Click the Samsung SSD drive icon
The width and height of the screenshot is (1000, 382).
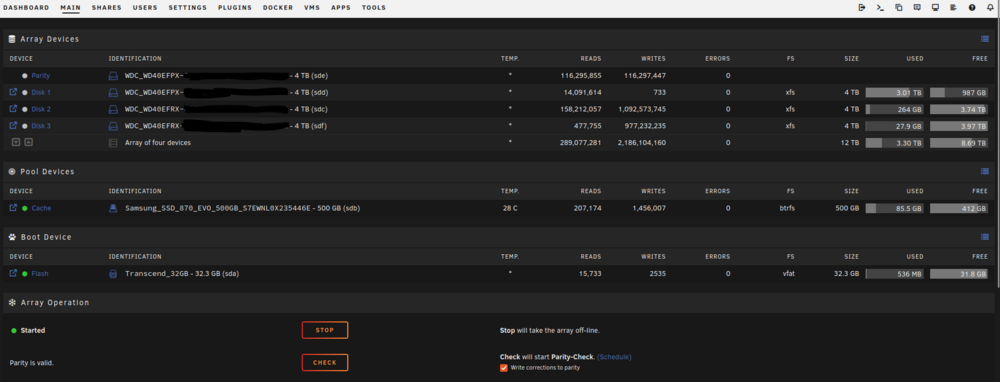pos(113,209)
